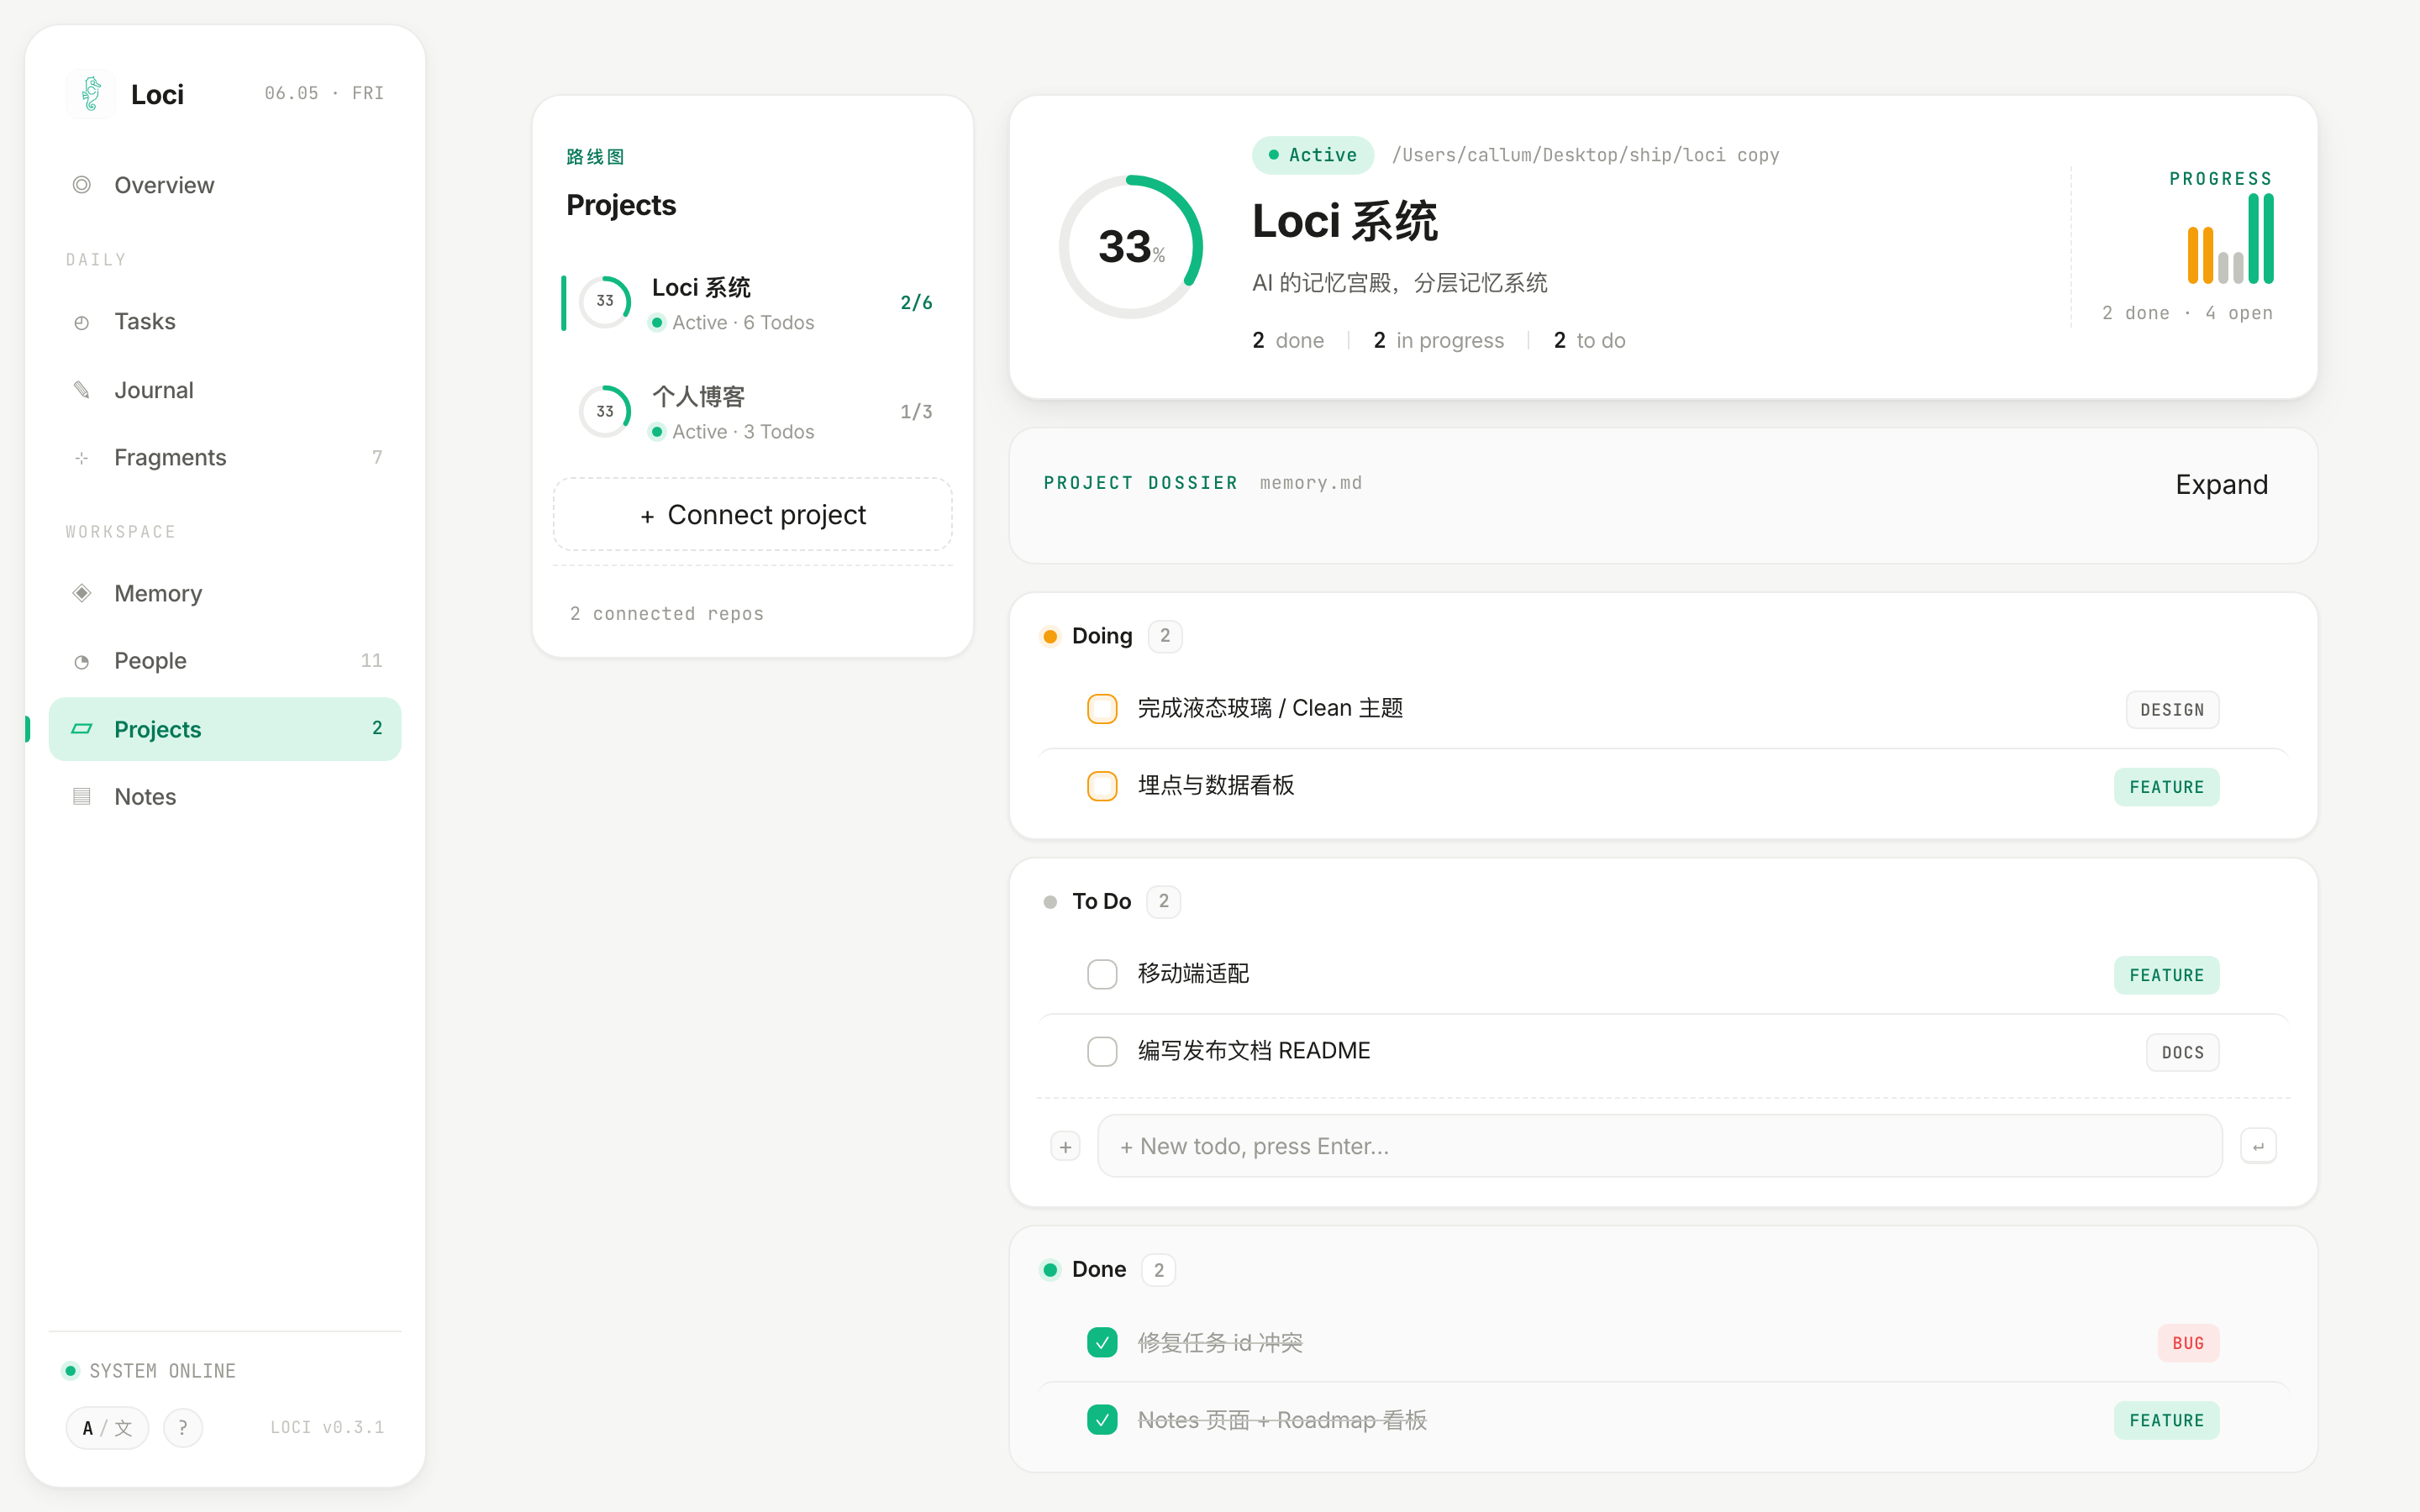Check the 移动端适配 checkbox
Viewport: 2420px width, 1512px height.
point(1102,974)
